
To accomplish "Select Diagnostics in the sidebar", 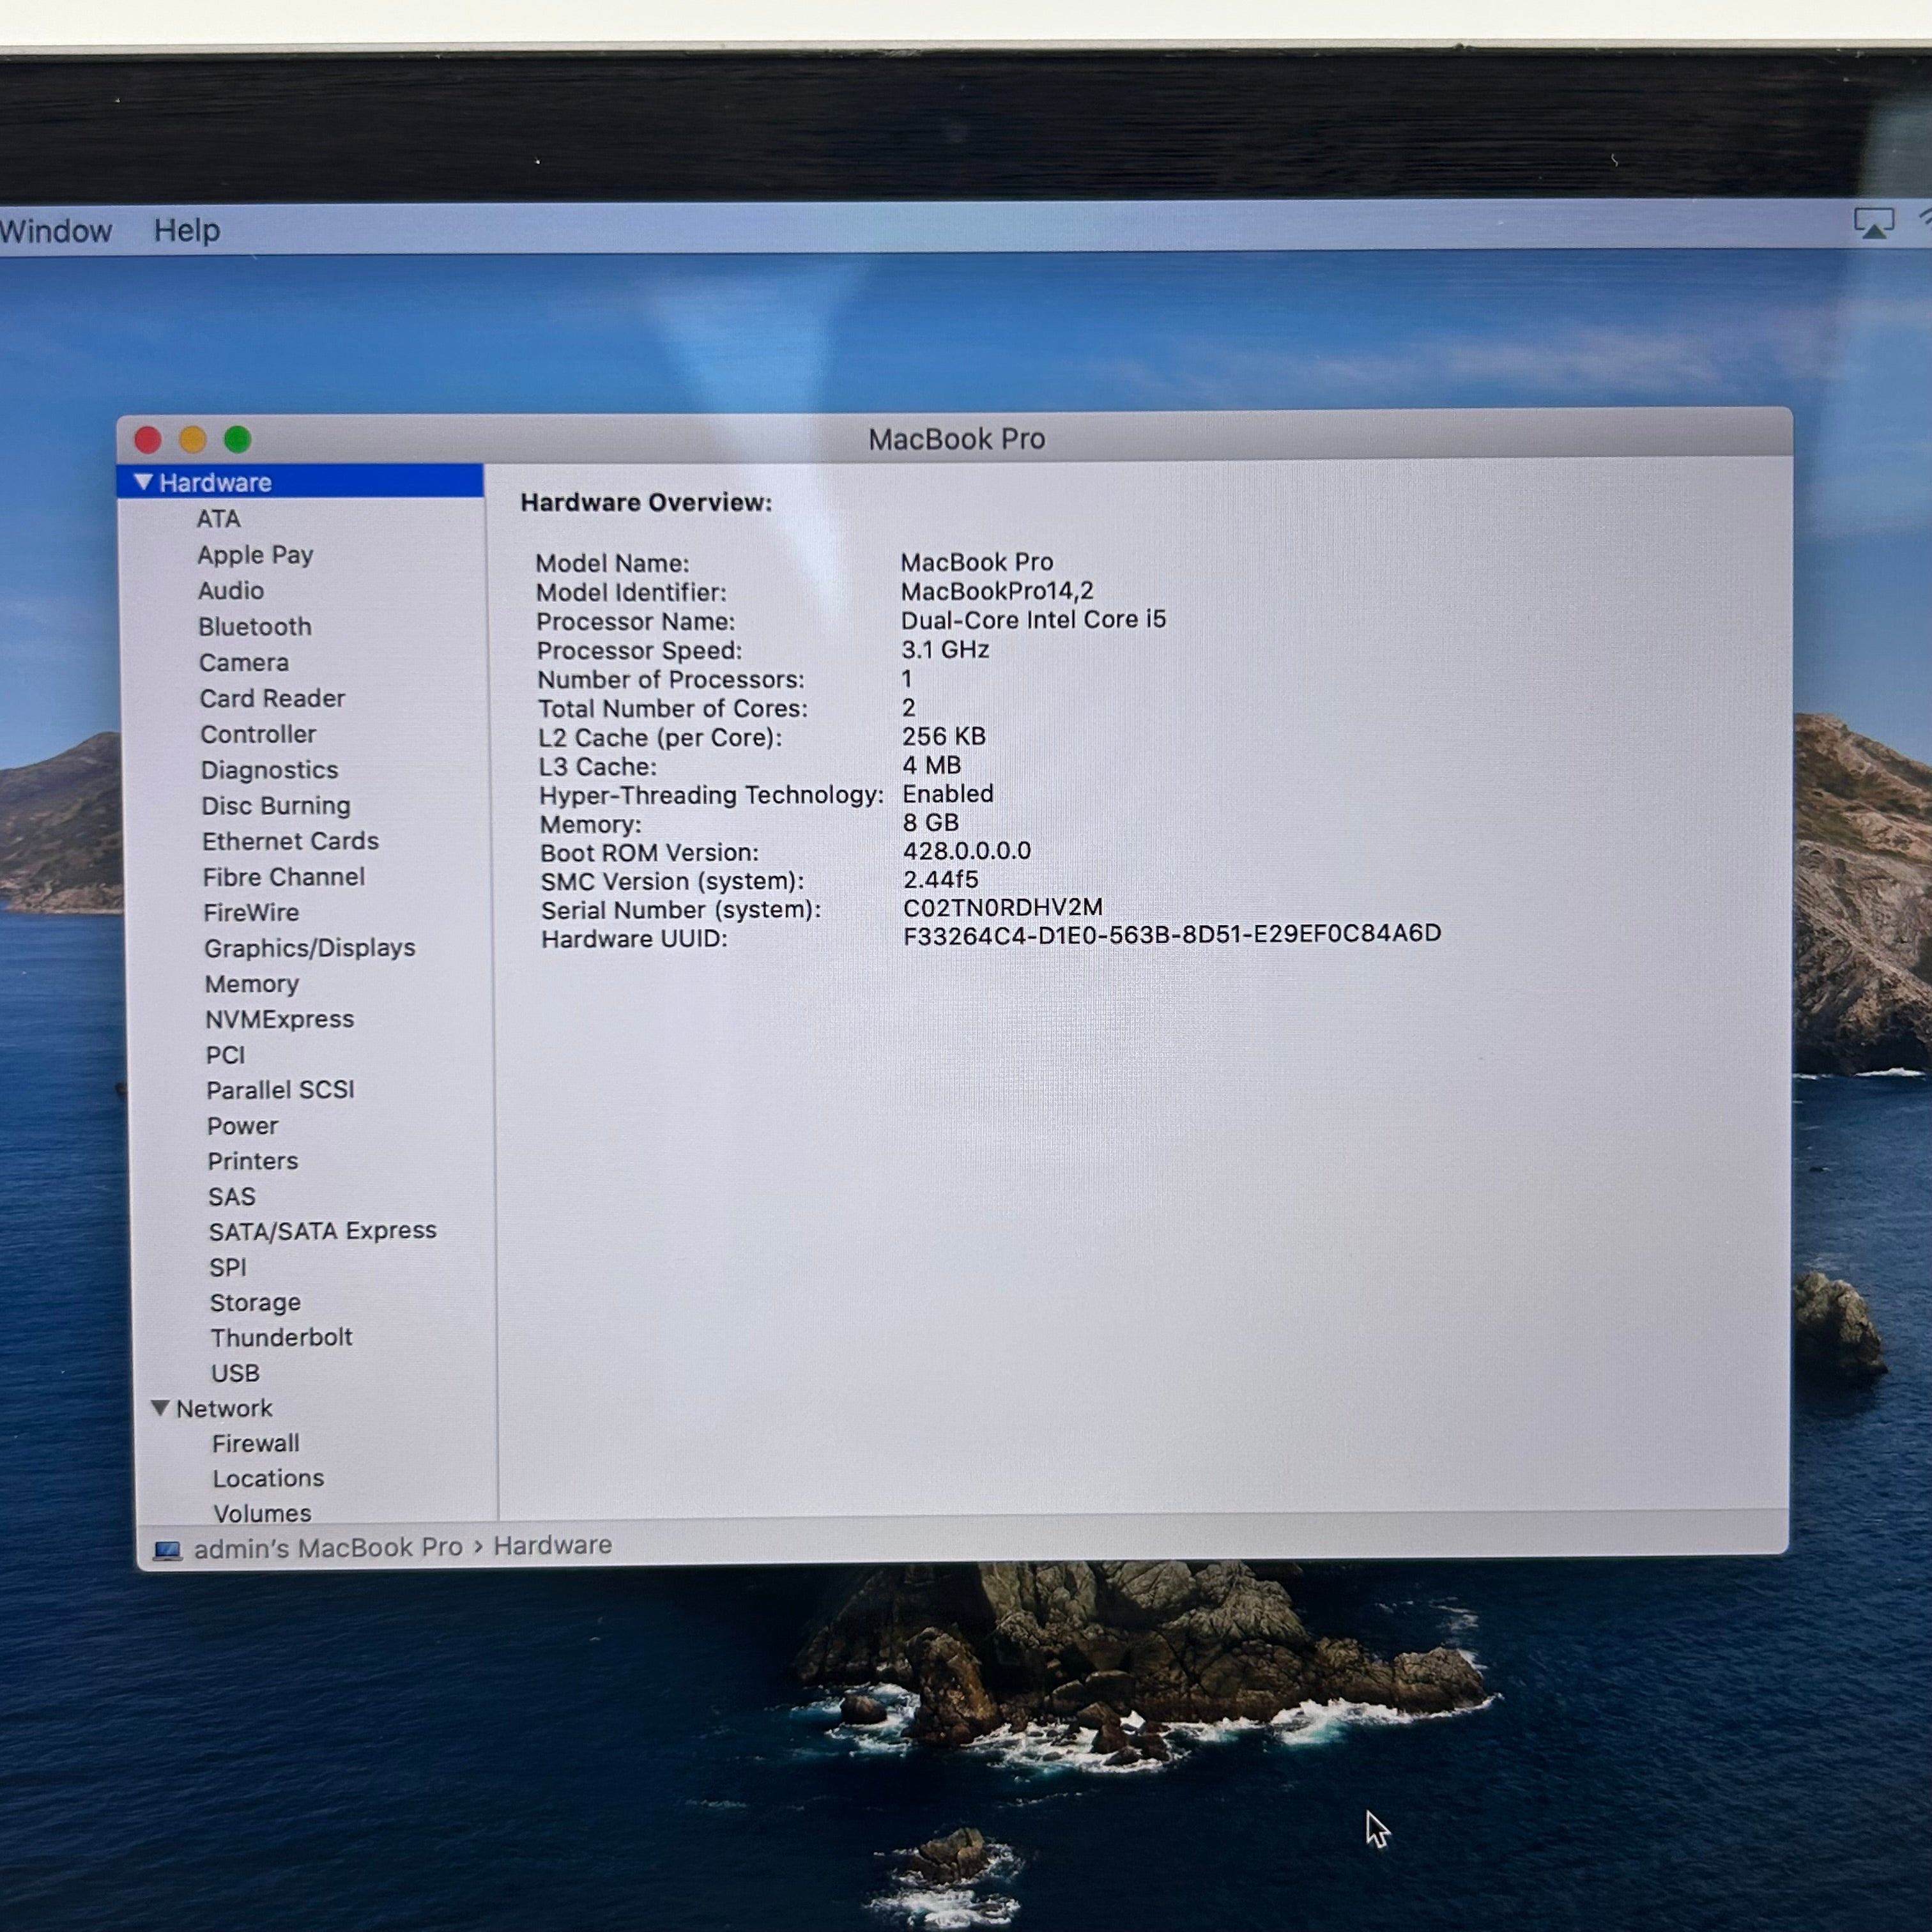I will click(269, 770).
